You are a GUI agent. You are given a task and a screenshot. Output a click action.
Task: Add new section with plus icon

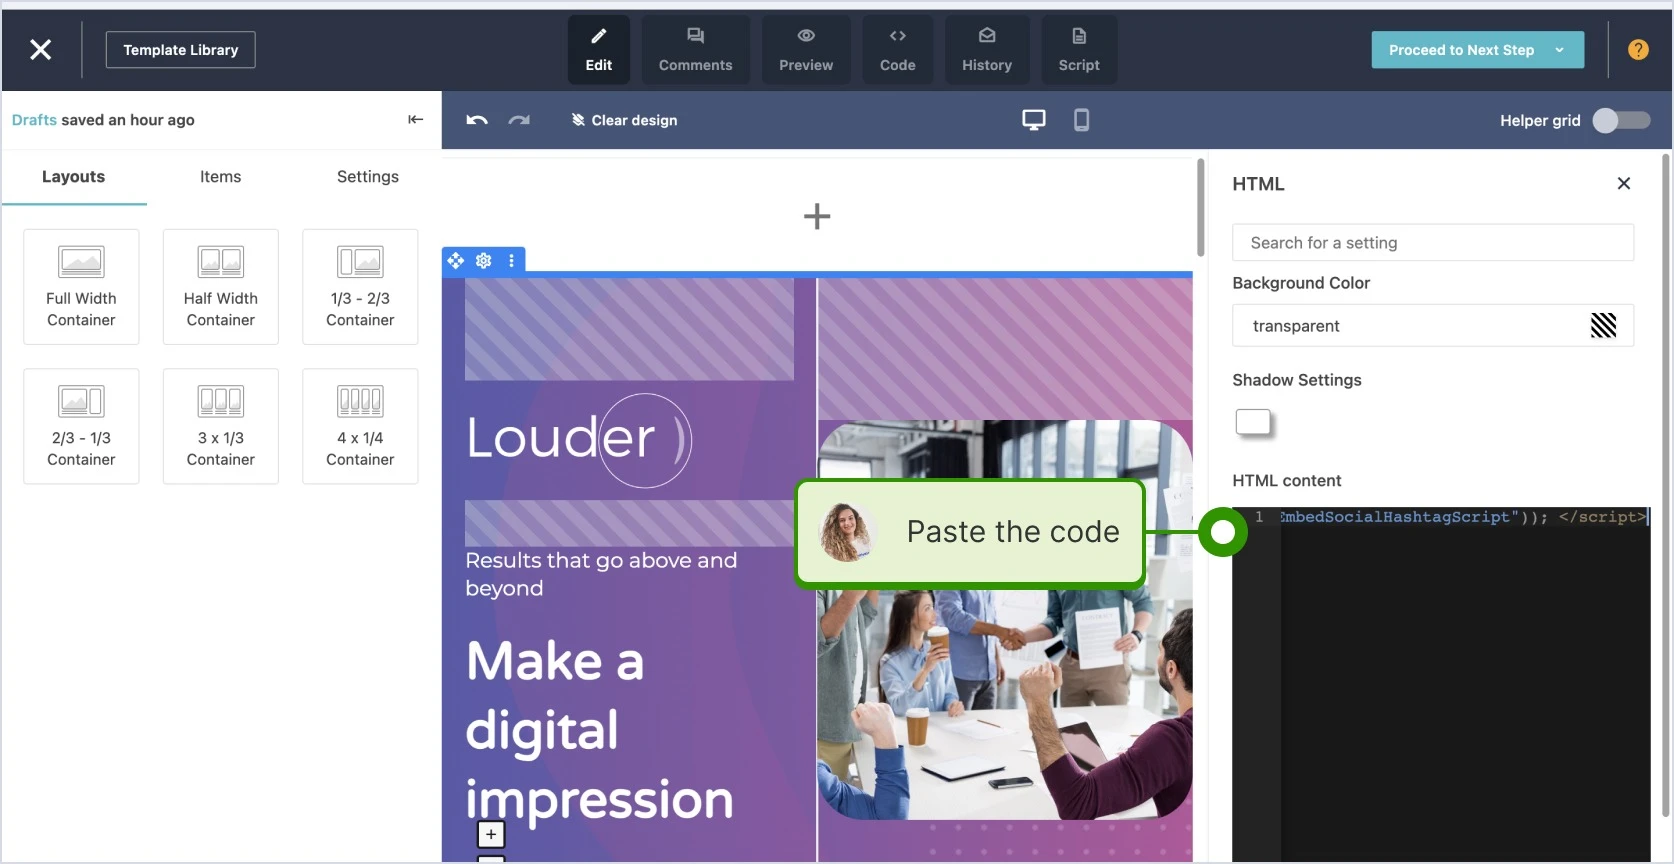[817, 216]
